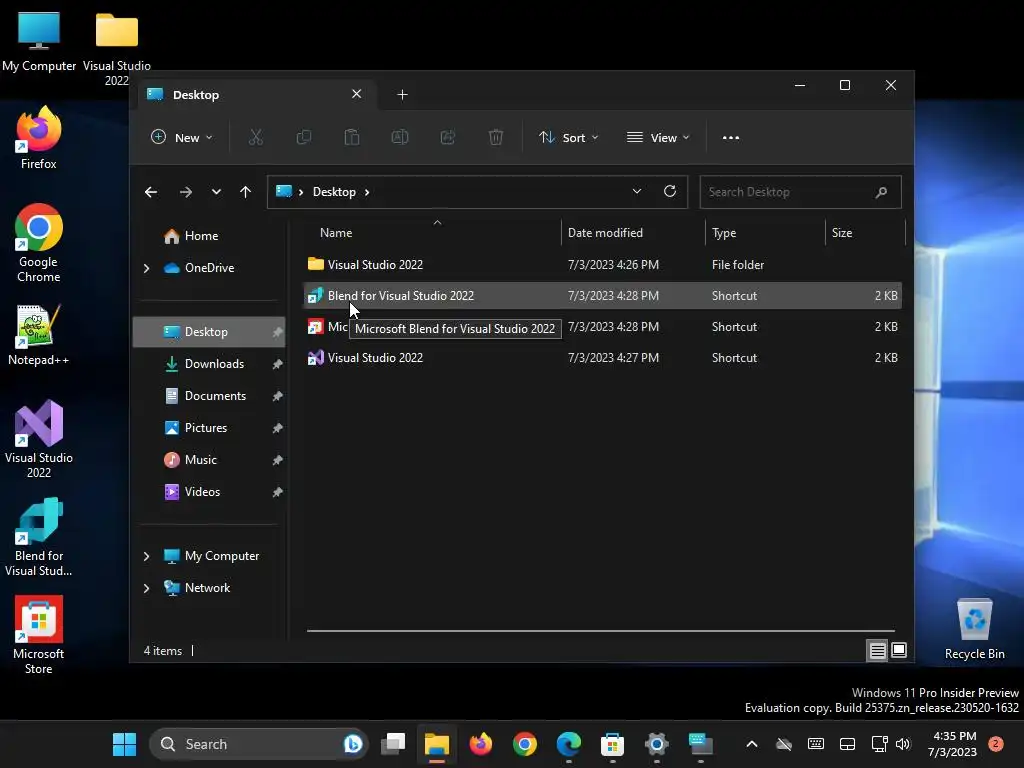Click the Share icon in toolbar
Image resolution: width=1024 pixels, height=768 pixels.
(x=448, y=137)
